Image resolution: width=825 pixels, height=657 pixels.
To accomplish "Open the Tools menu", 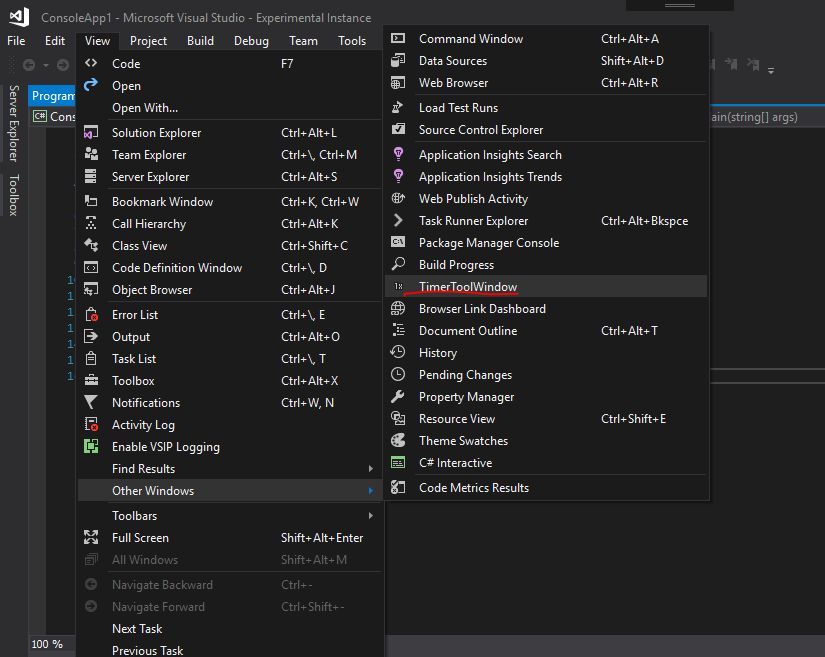I will point(352,41).
